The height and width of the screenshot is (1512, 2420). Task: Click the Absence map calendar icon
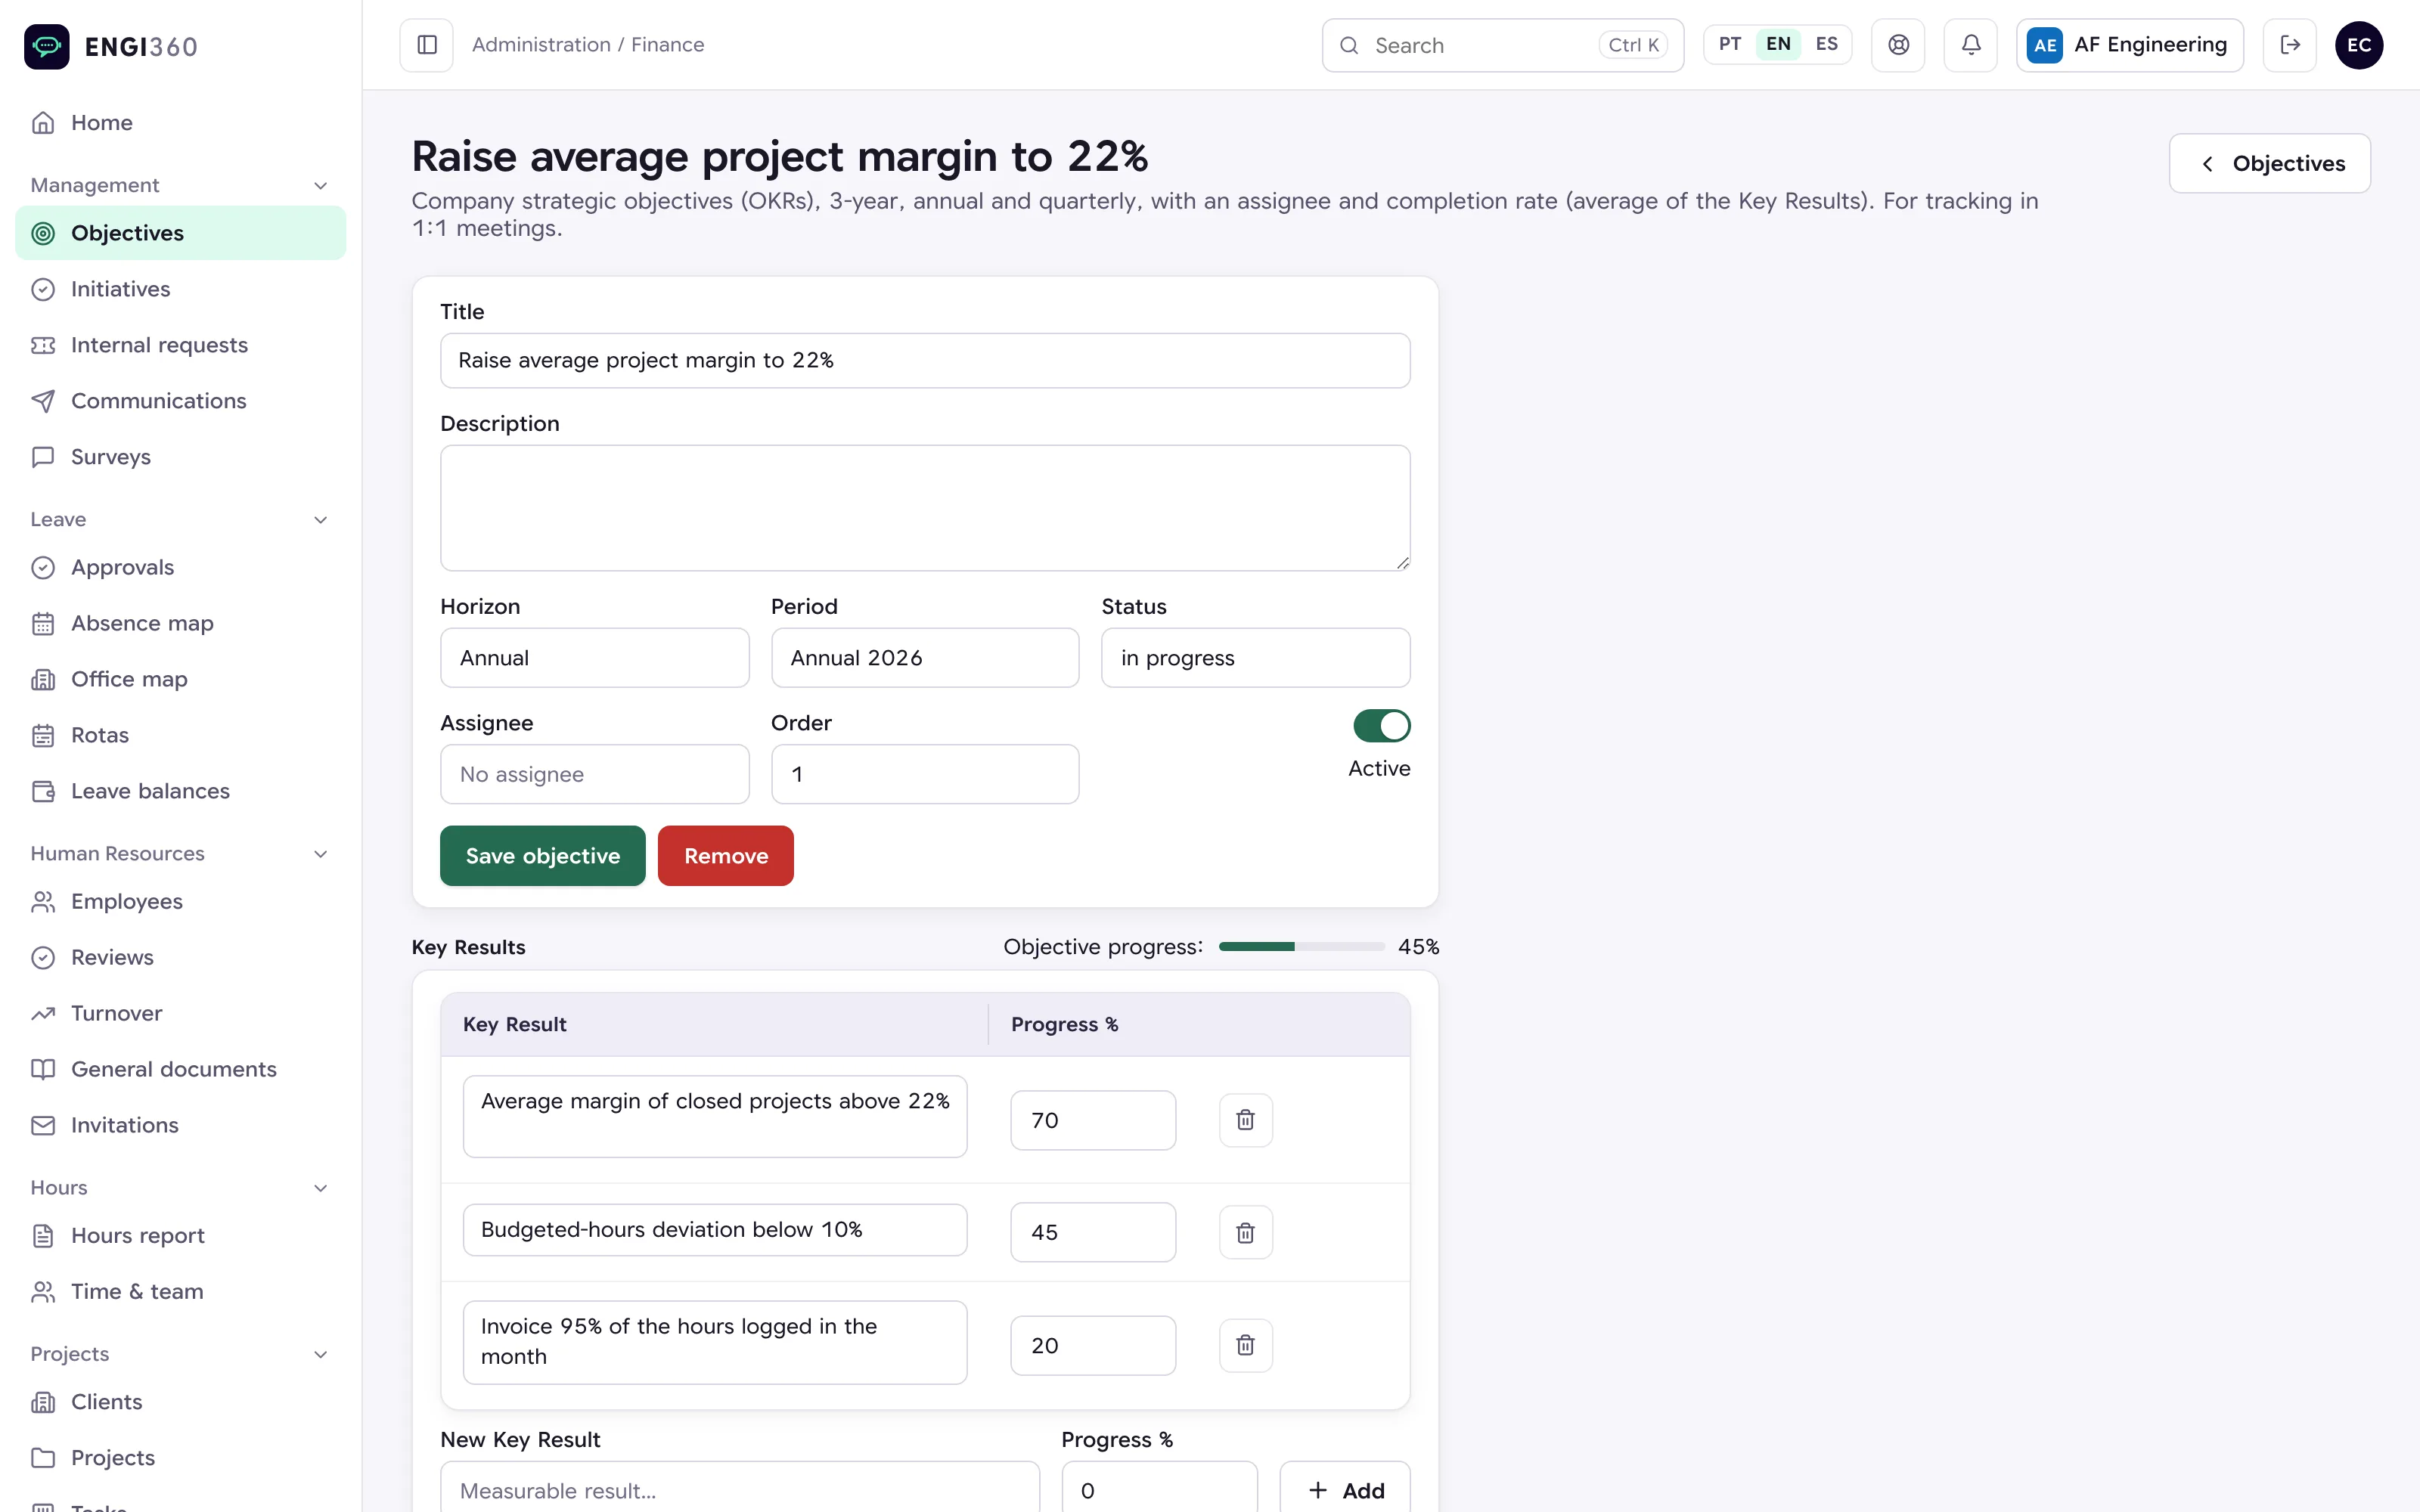(43, 623)
